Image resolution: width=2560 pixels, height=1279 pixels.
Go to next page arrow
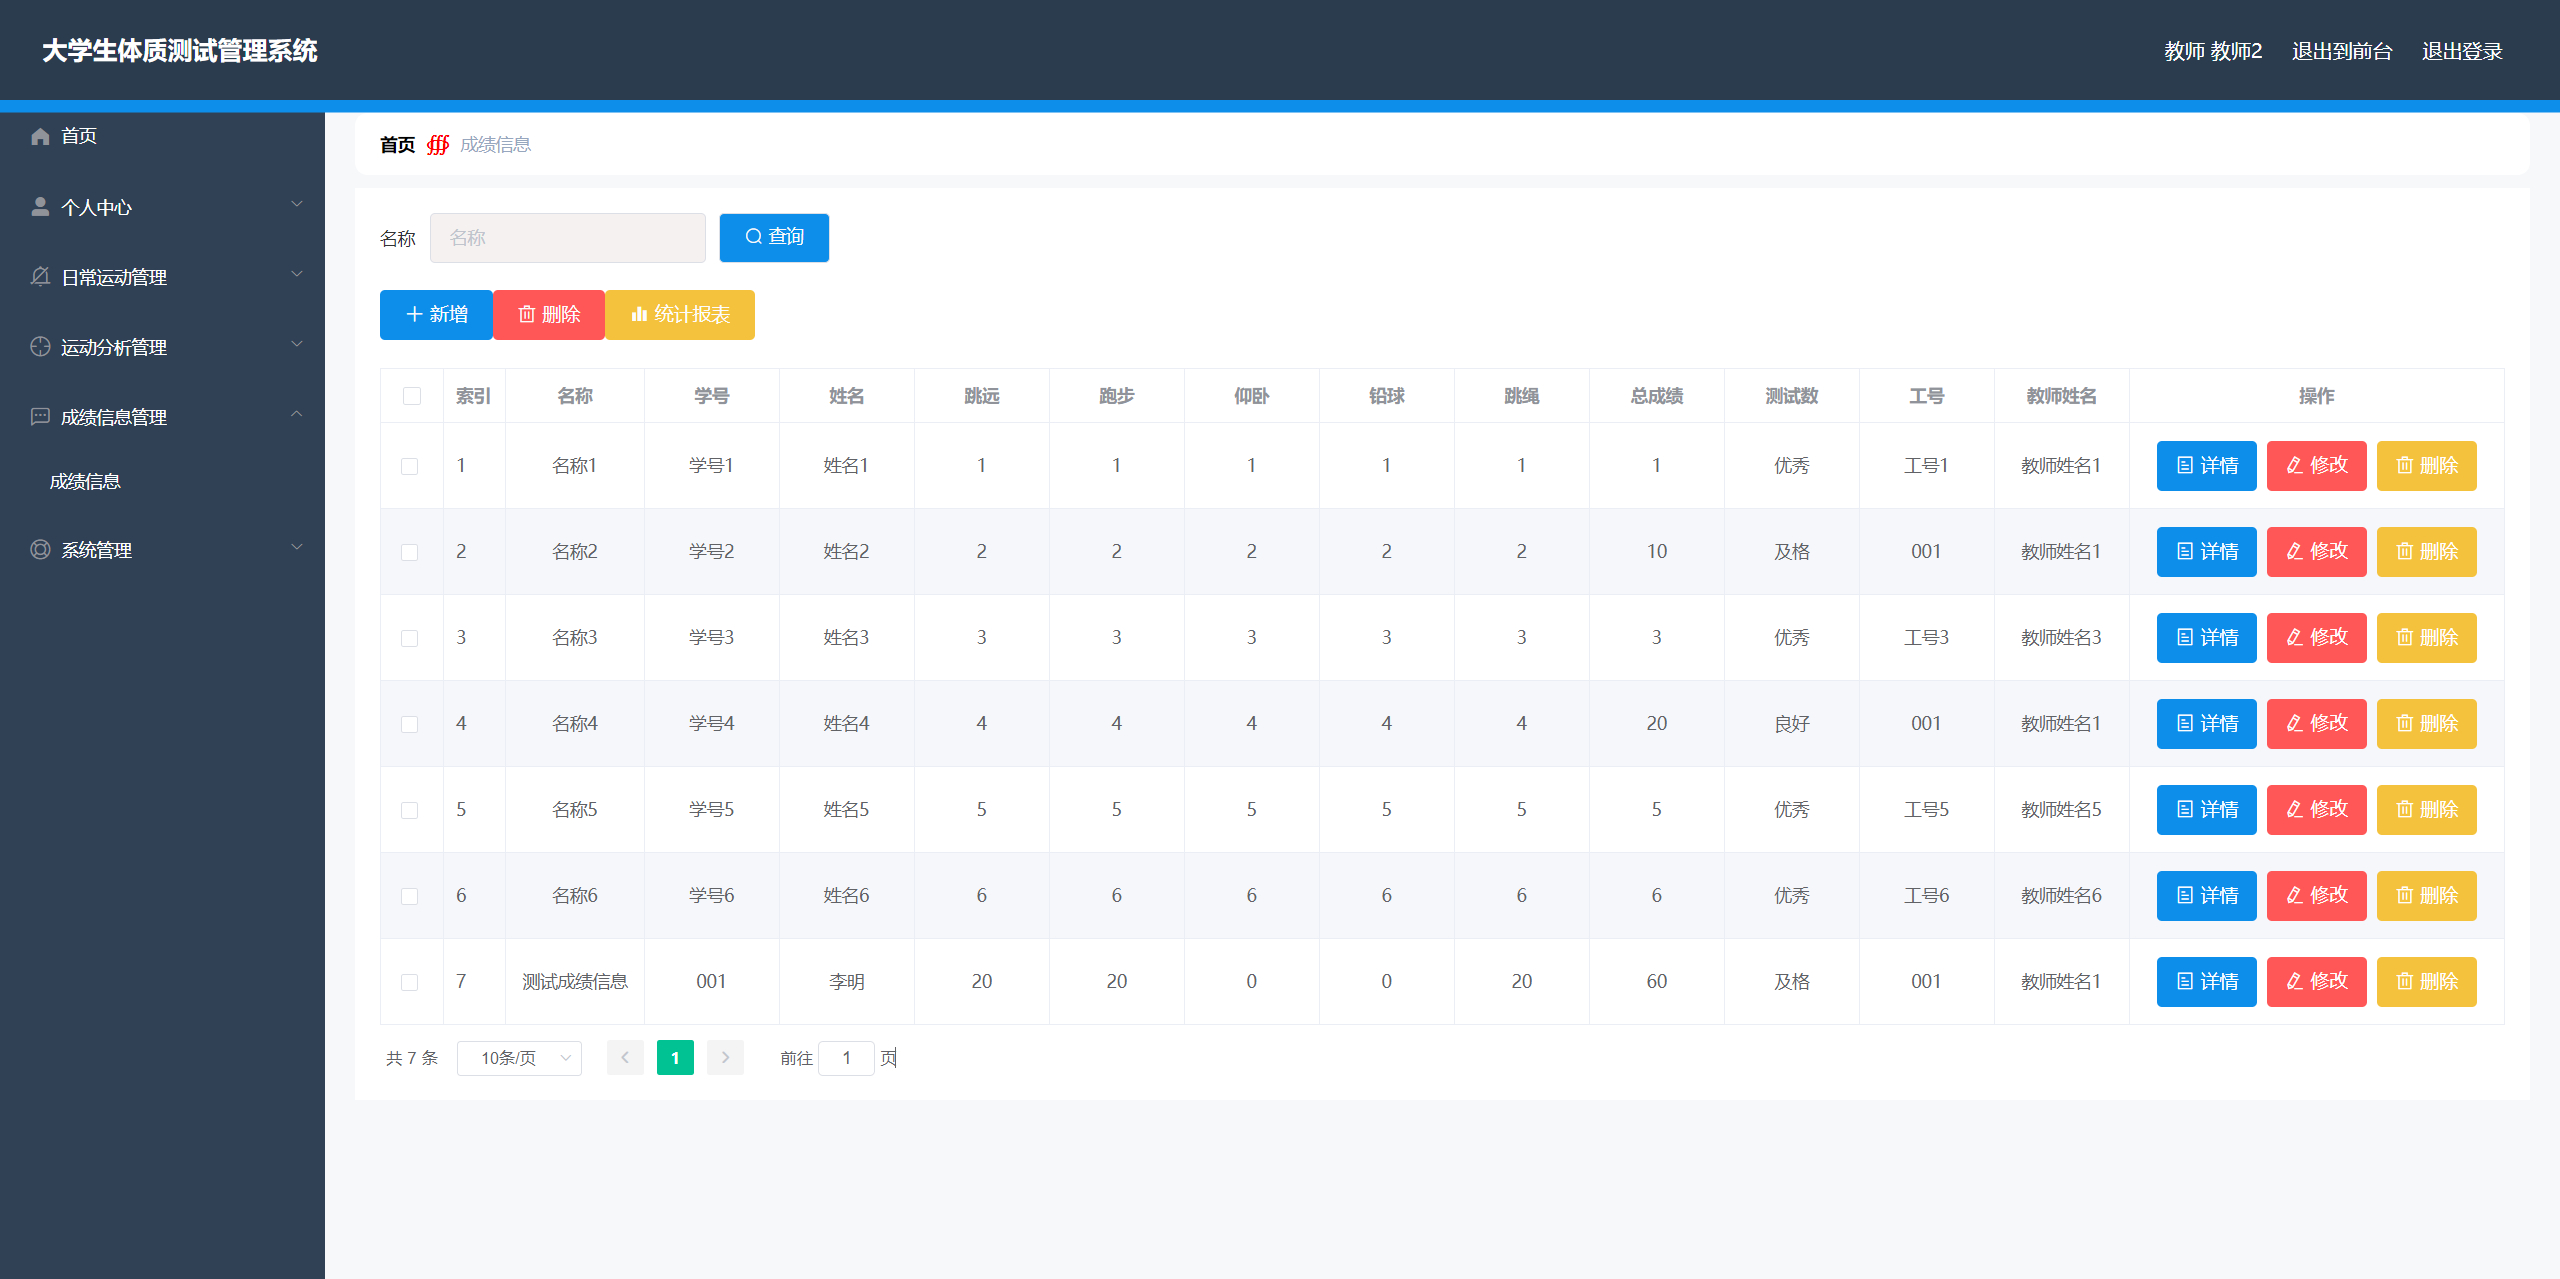click(725, 1058)
